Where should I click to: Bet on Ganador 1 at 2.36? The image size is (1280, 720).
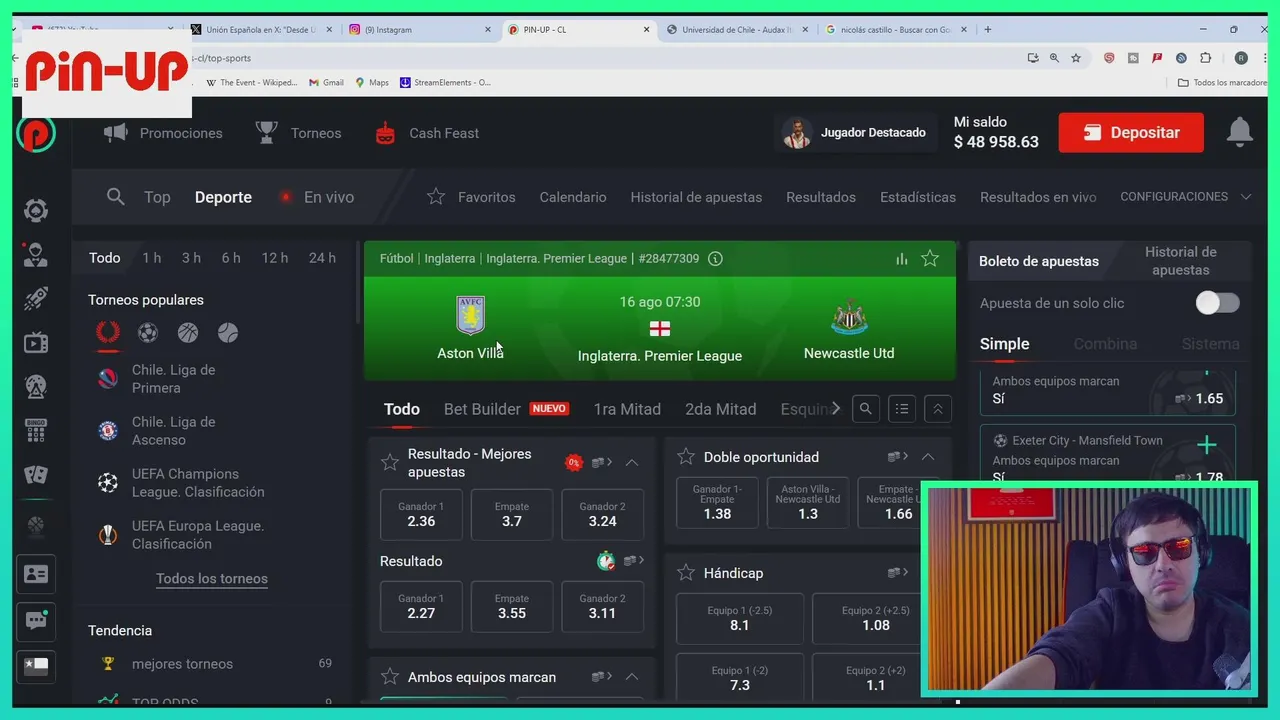click(421, 514)
